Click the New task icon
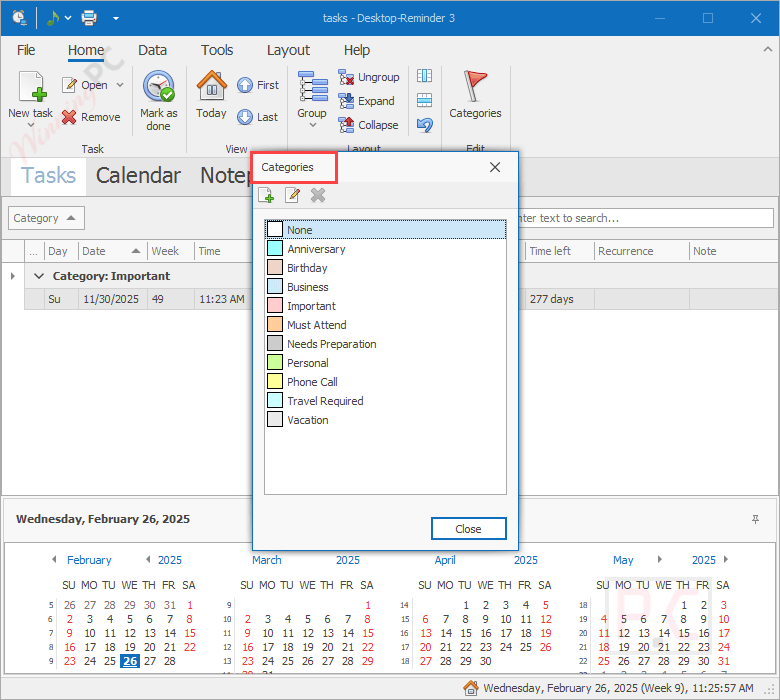780x700 pixels. [32, 87]
